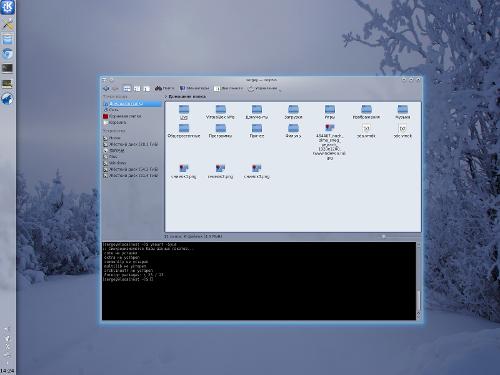The height and width of the screenshot is (375, 500).
Task: Launch the blue globe application in the panel
Action: (7, 99)
